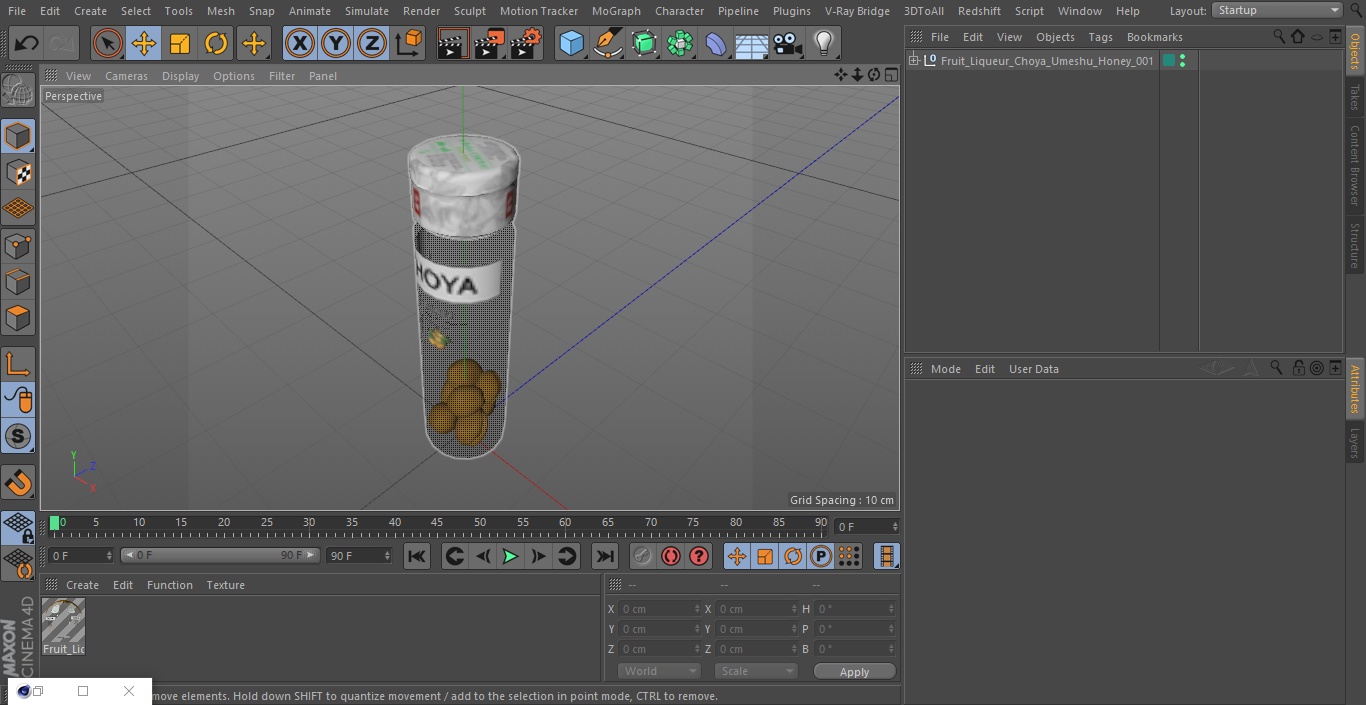
Task: Open the Simulate menu
Action: coord(367,11)
